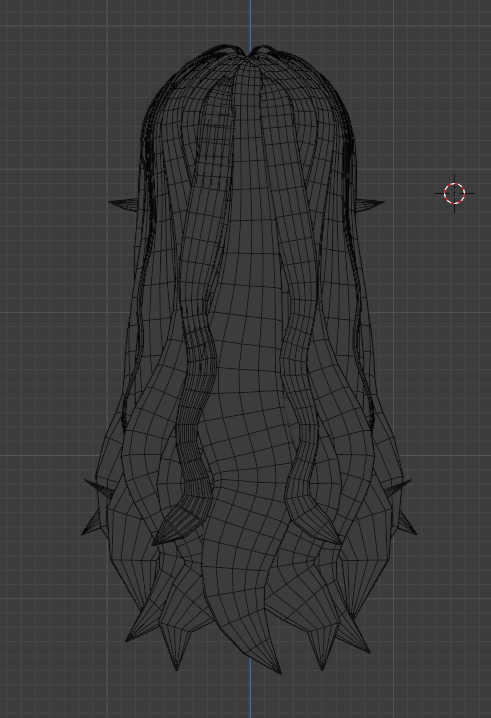Click the upper small spike on lower-left side
The image size is (491, 718).
(x=98, y=486)
